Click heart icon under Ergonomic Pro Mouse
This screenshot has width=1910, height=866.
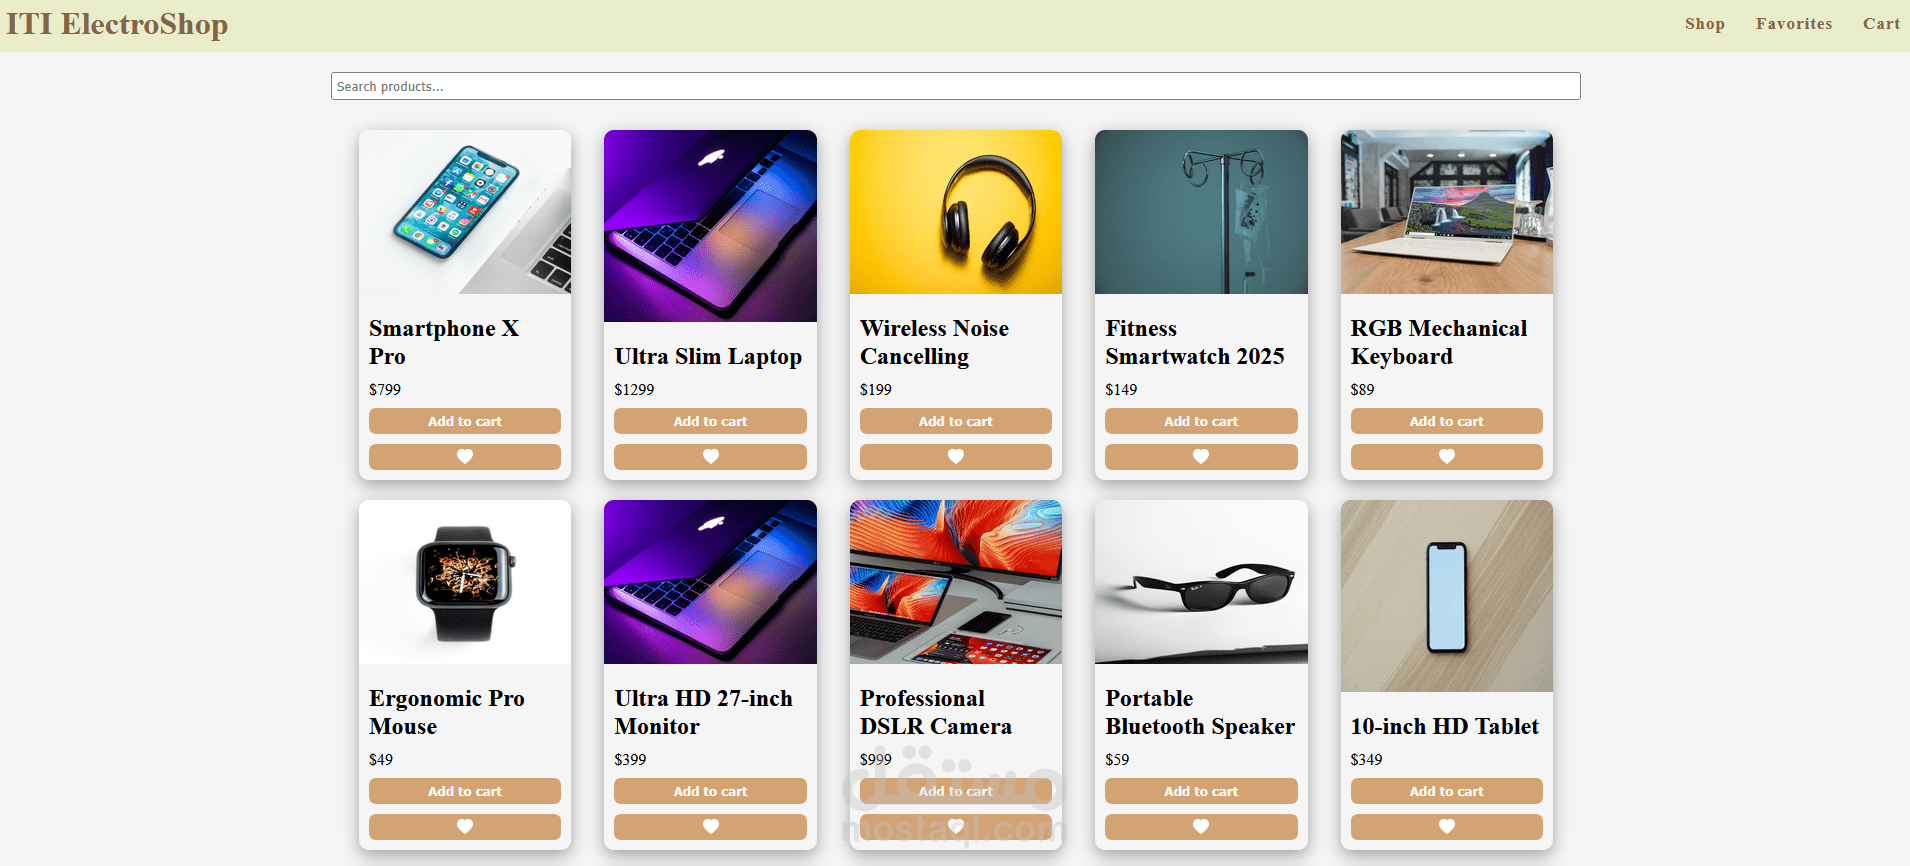[x=465, y=827]
